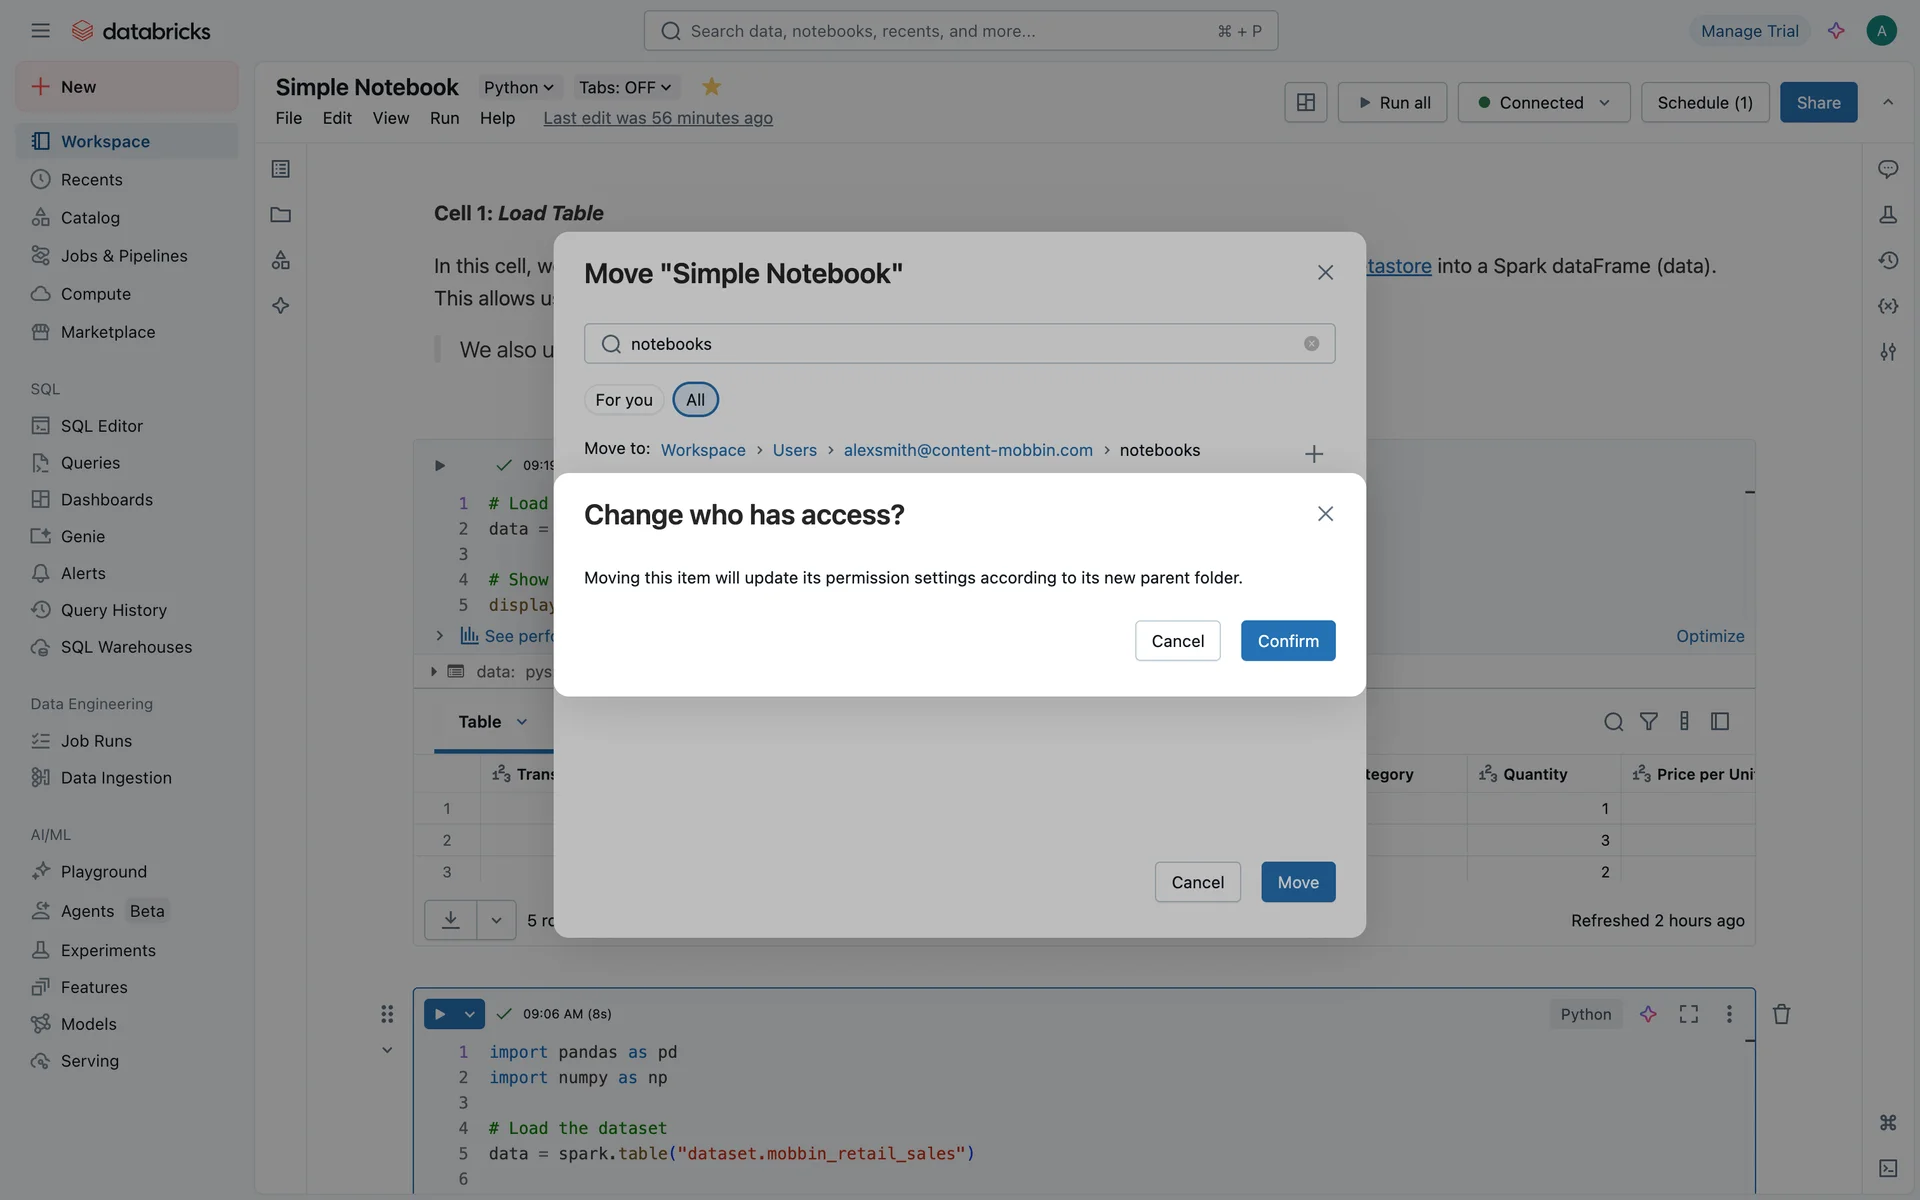Open the Edit menu
This screenshot has height=1200, width=1920.
(337, 118)
